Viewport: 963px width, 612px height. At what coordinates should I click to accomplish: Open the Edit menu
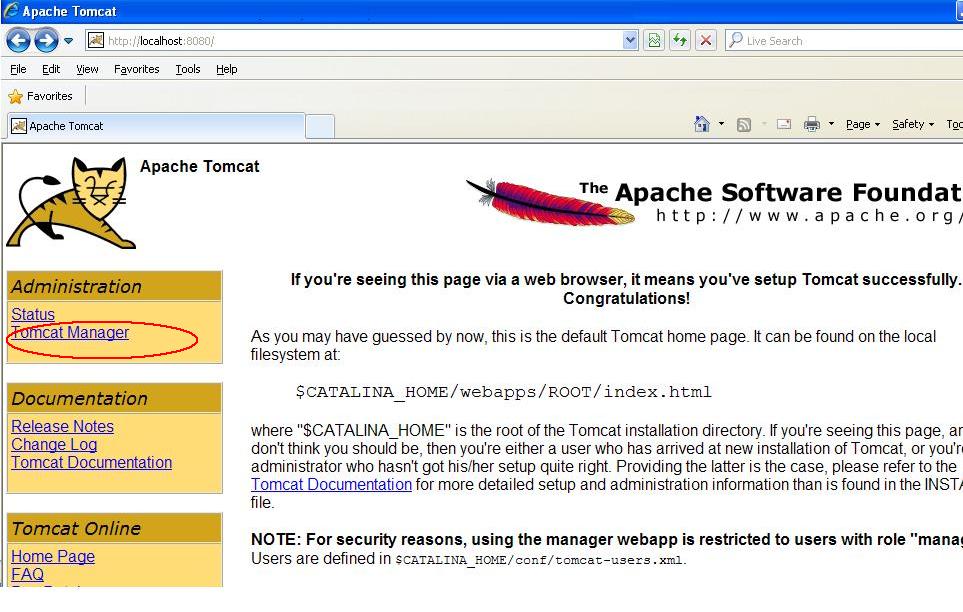coord(51,69)
